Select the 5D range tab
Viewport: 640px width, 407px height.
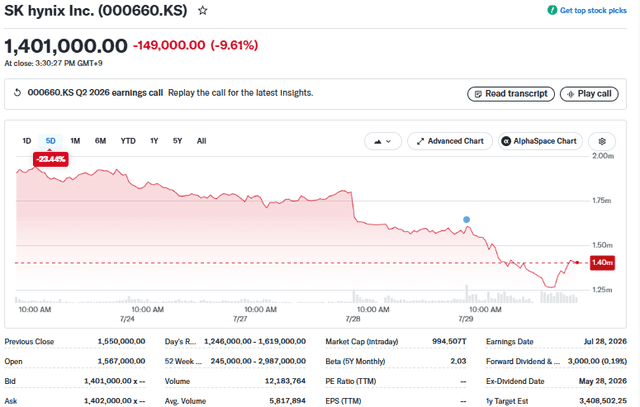tap(51, 141)
